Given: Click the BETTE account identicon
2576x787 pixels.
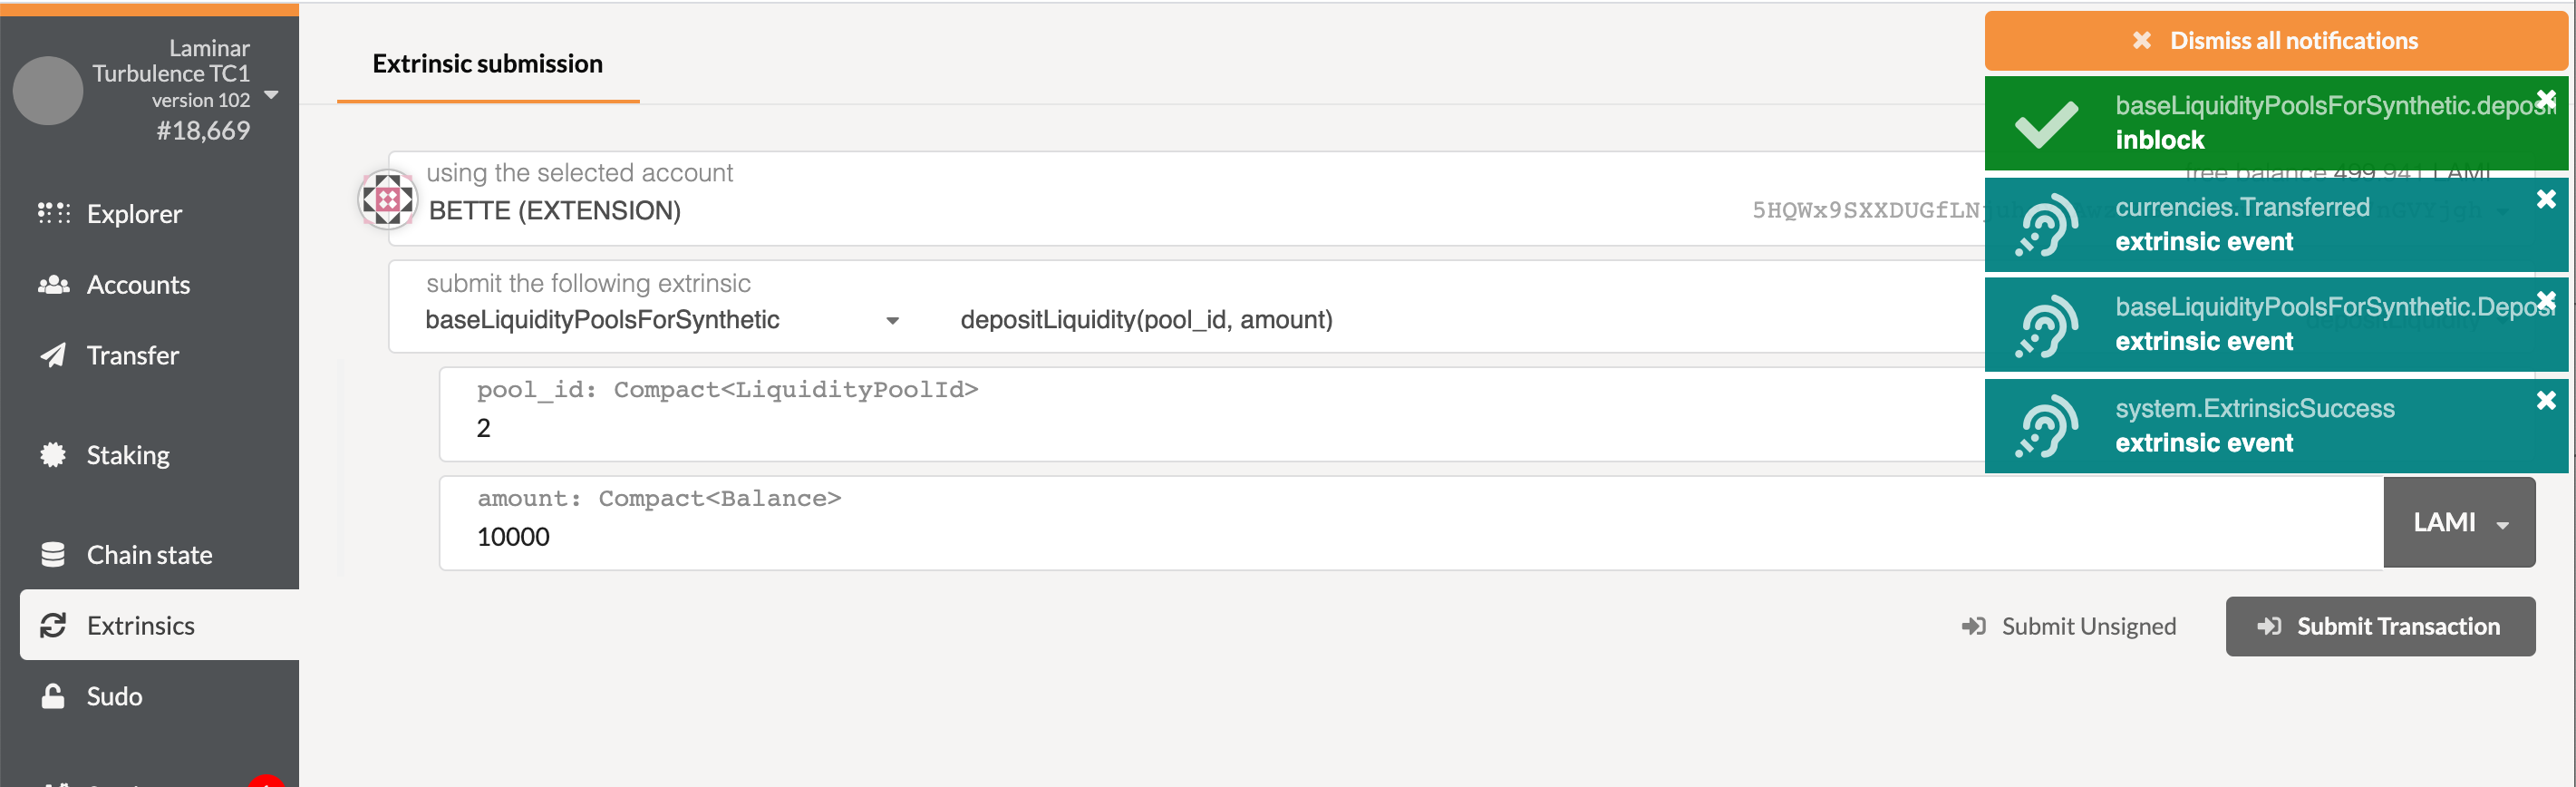Looking at the screenshot, I should pos(388,199).
